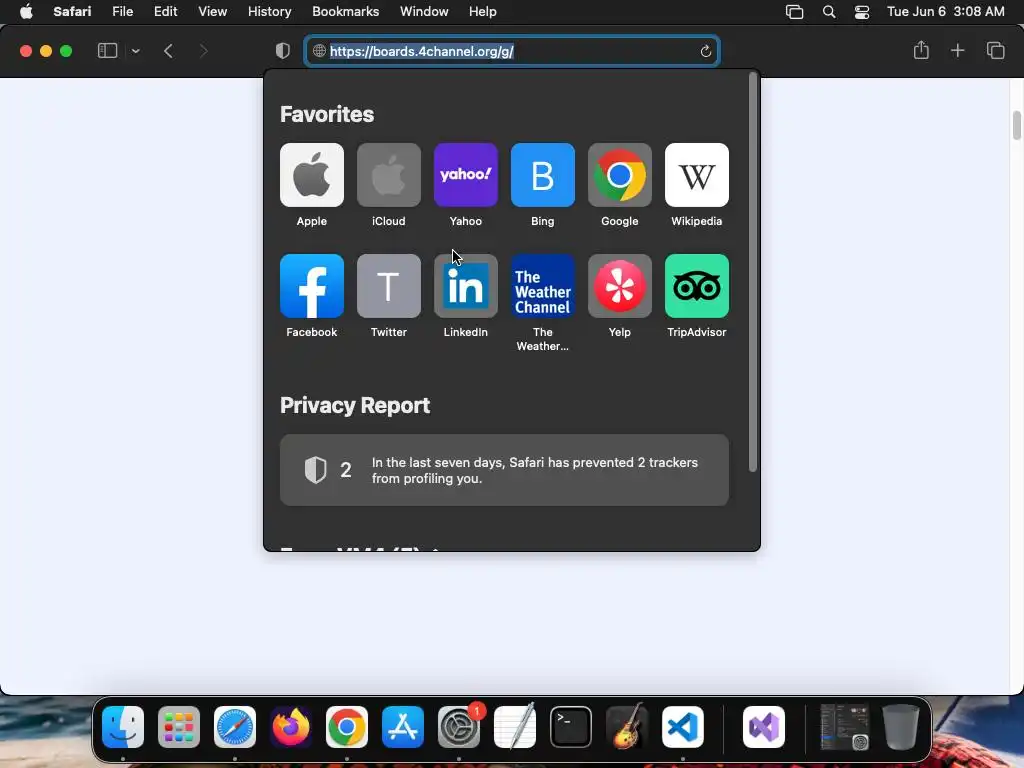
Task: Go back to the previous page
Action: (168, 51)
